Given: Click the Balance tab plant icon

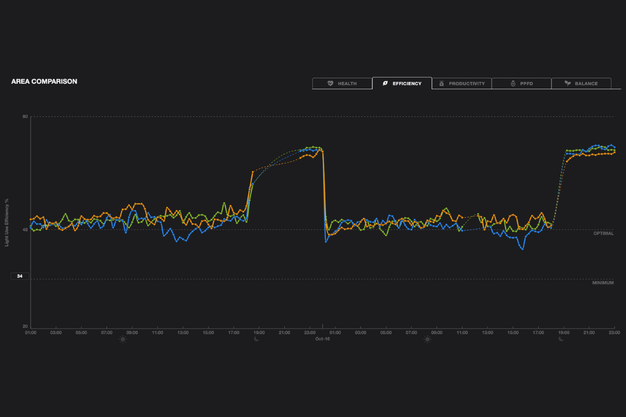Looking at the screenshot, I should (x=567, y=84).
